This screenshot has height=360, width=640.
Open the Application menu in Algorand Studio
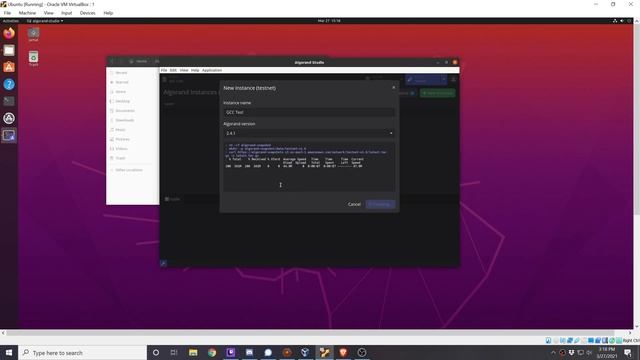pos(212,70)
